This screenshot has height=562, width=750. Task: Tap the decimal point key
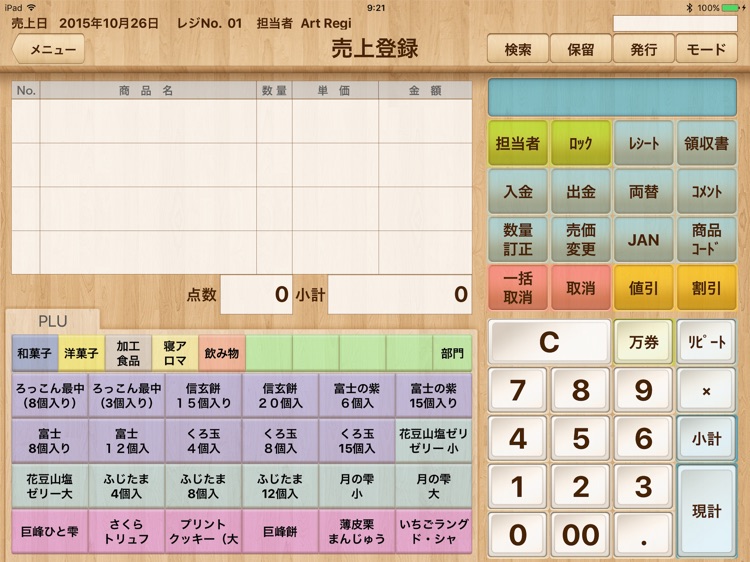643,535
